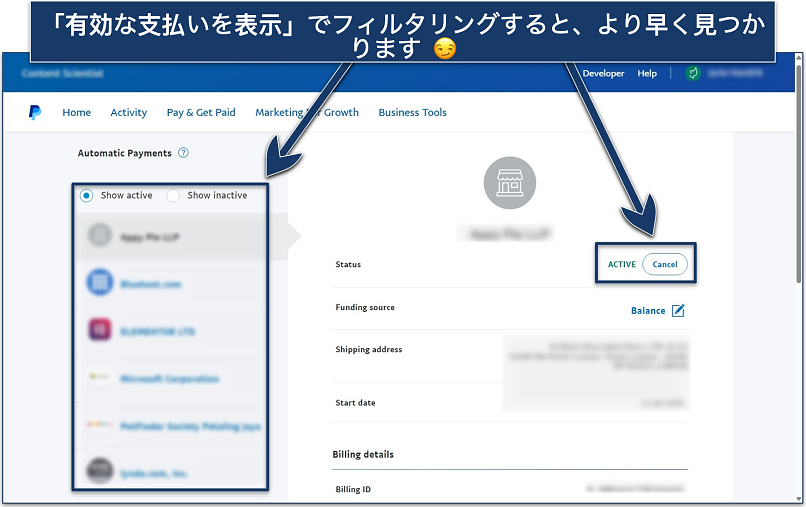The width and height of the screenshot is (806, 507).
Task: Open the Developer link in header
Action: click(603, 74)
